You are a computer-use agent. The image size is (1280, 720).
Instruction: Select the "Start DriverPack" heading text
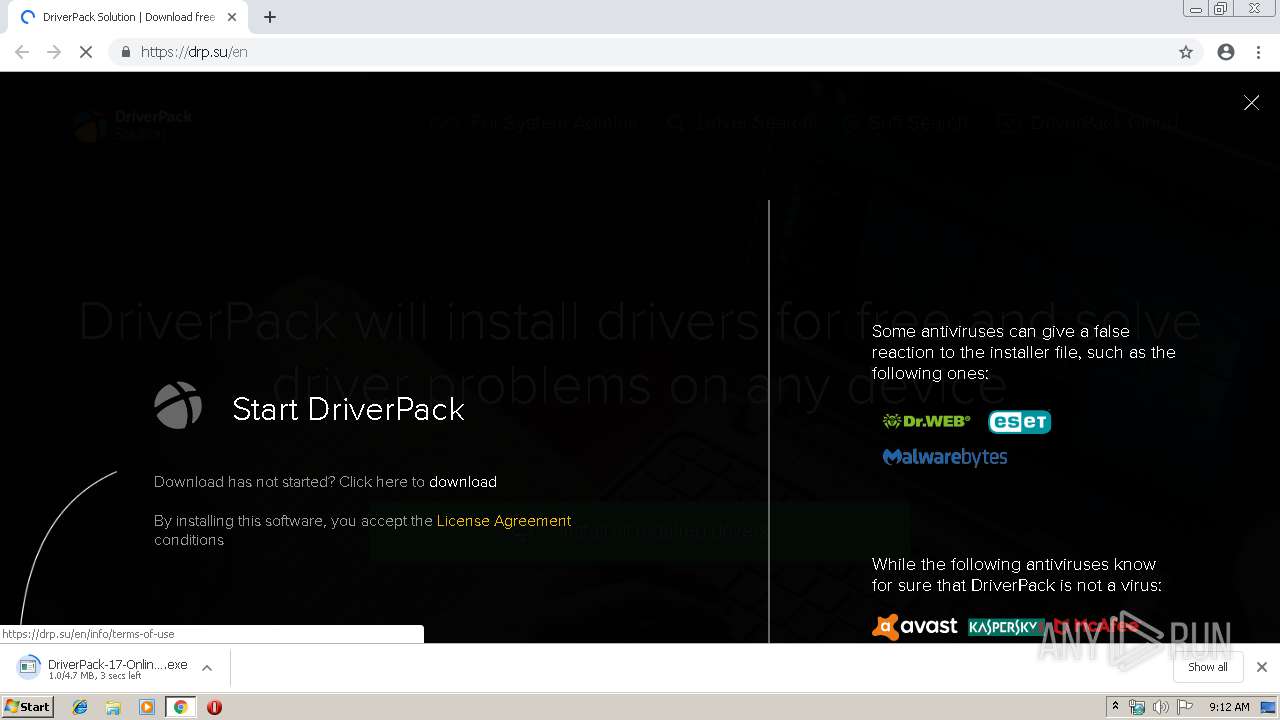click(x=348, y=409)
